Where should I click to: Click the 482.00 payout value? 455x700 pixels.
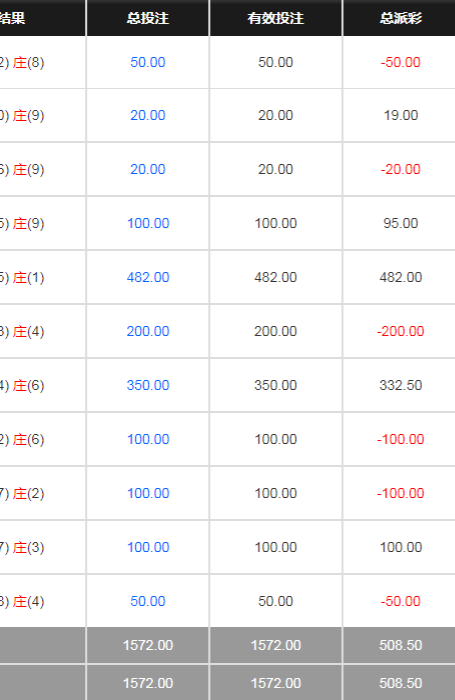pos(401,277)
